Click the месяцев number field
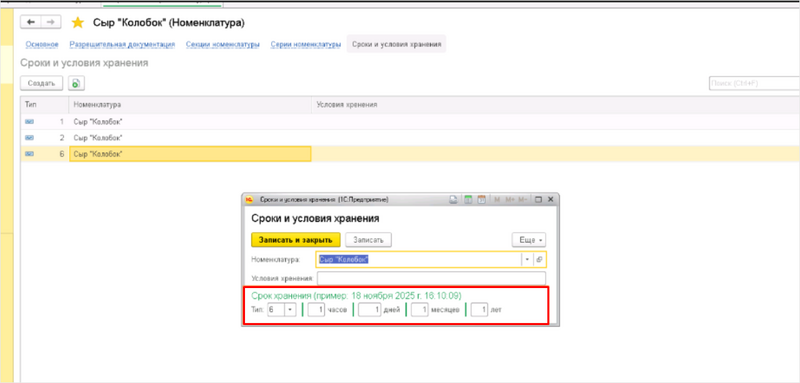 (419, 310)
